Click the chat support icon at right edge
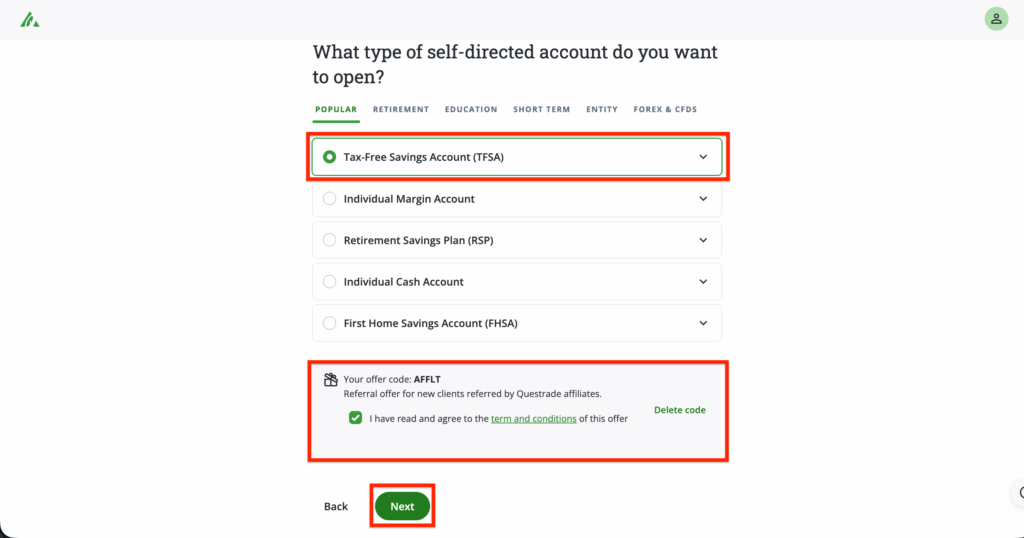1024x538 pixels. click(1019, 492)
